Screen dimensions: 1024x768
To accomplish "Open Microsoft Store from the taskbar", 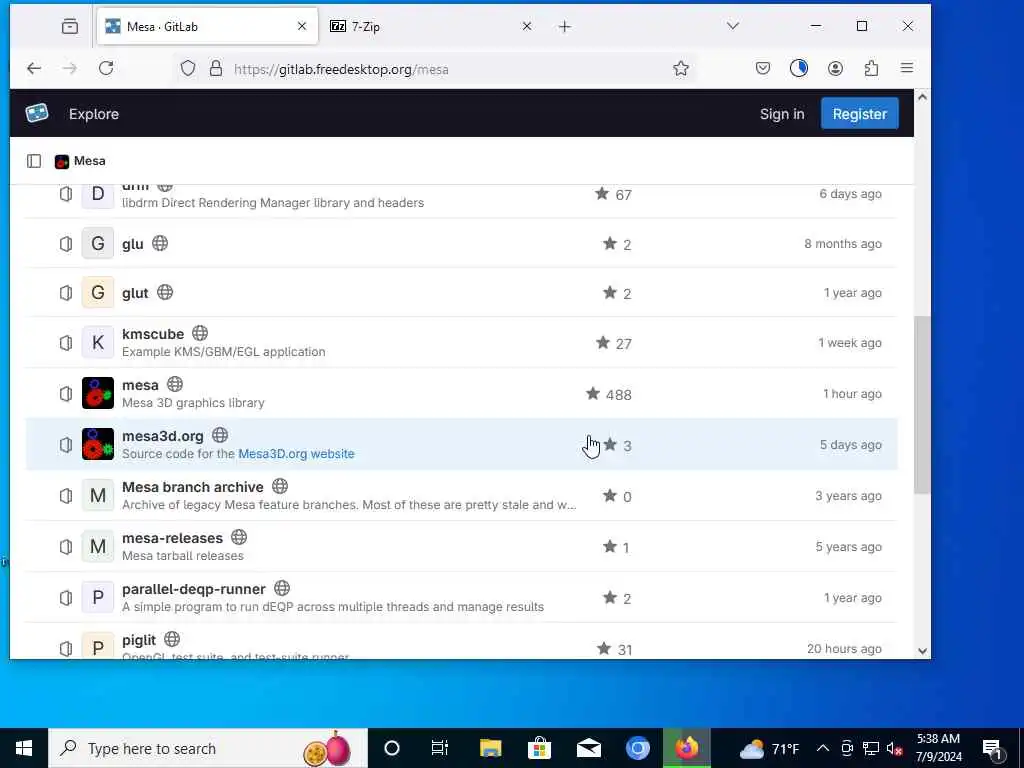I will [539, 748].
